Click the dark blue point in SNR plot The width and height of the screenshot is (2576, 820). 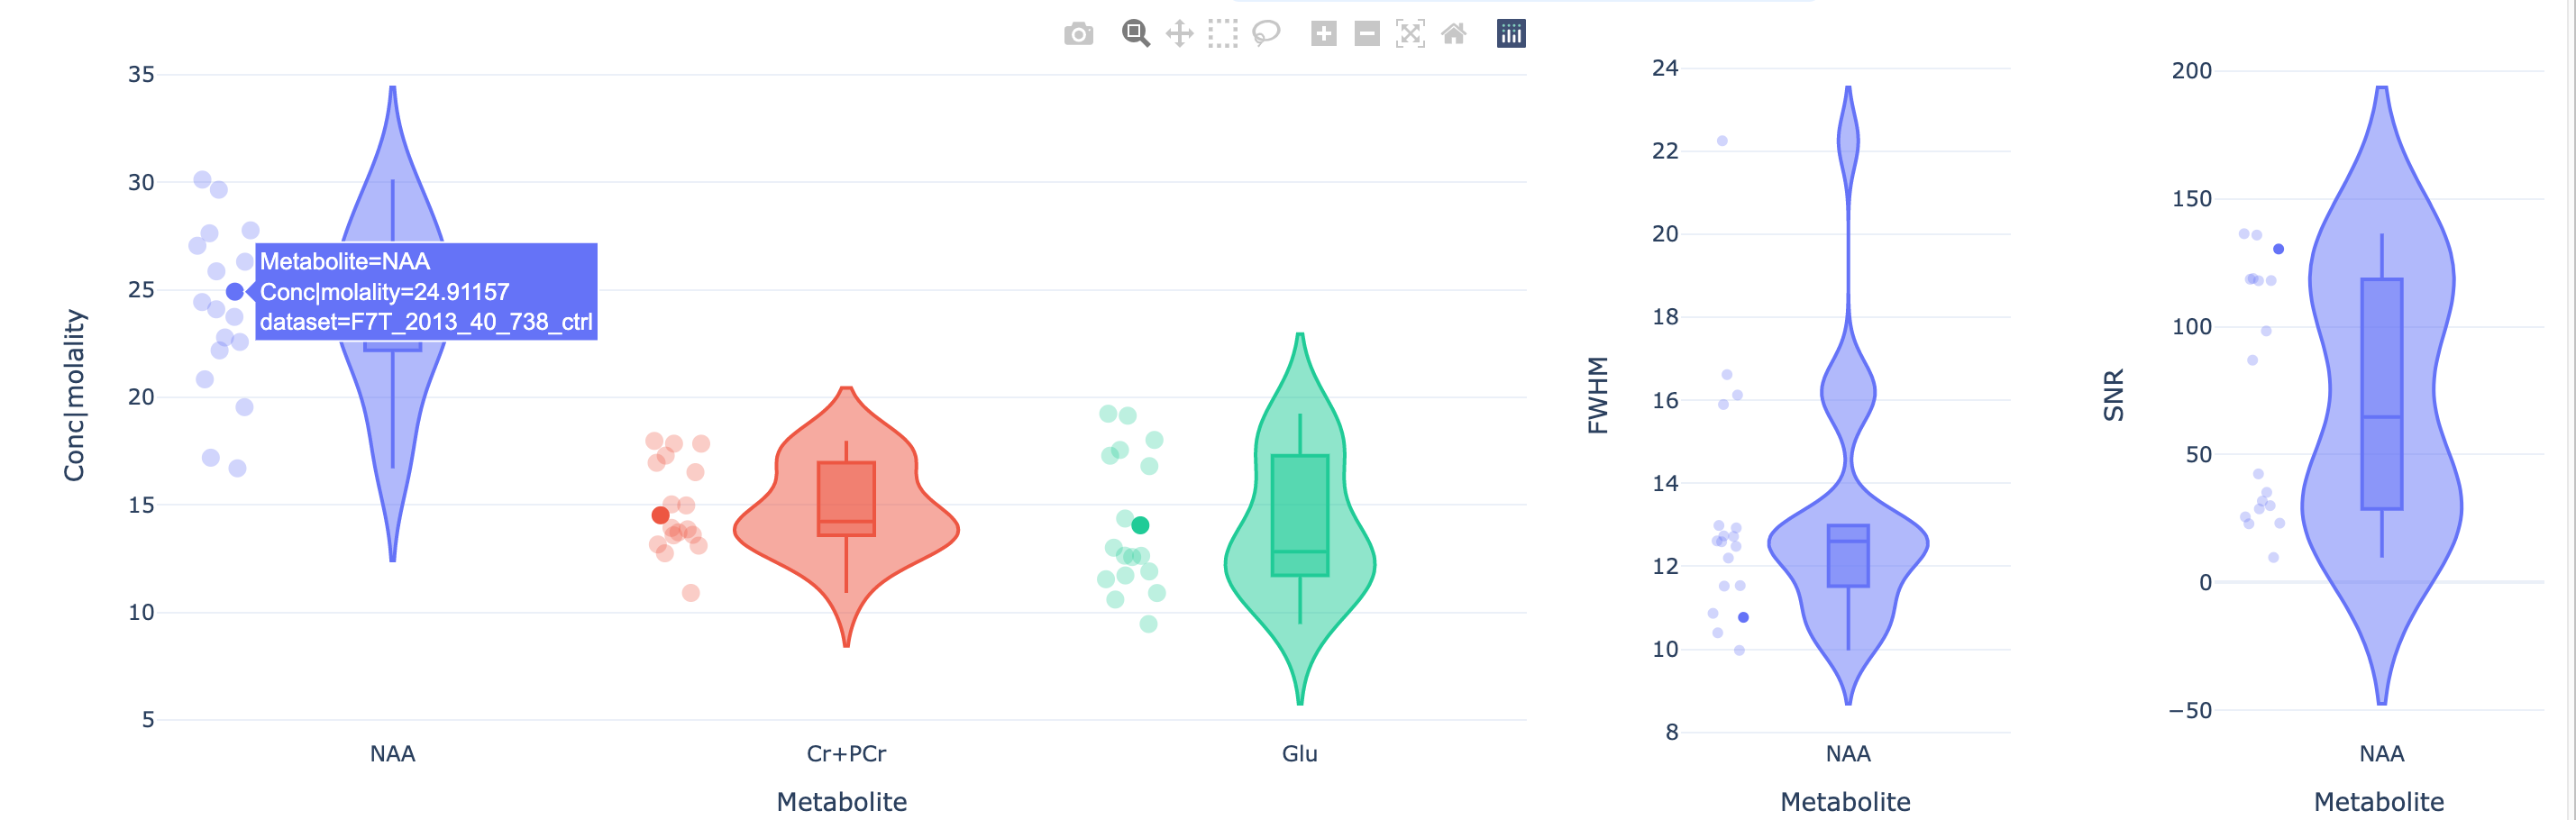[2279, 249]
